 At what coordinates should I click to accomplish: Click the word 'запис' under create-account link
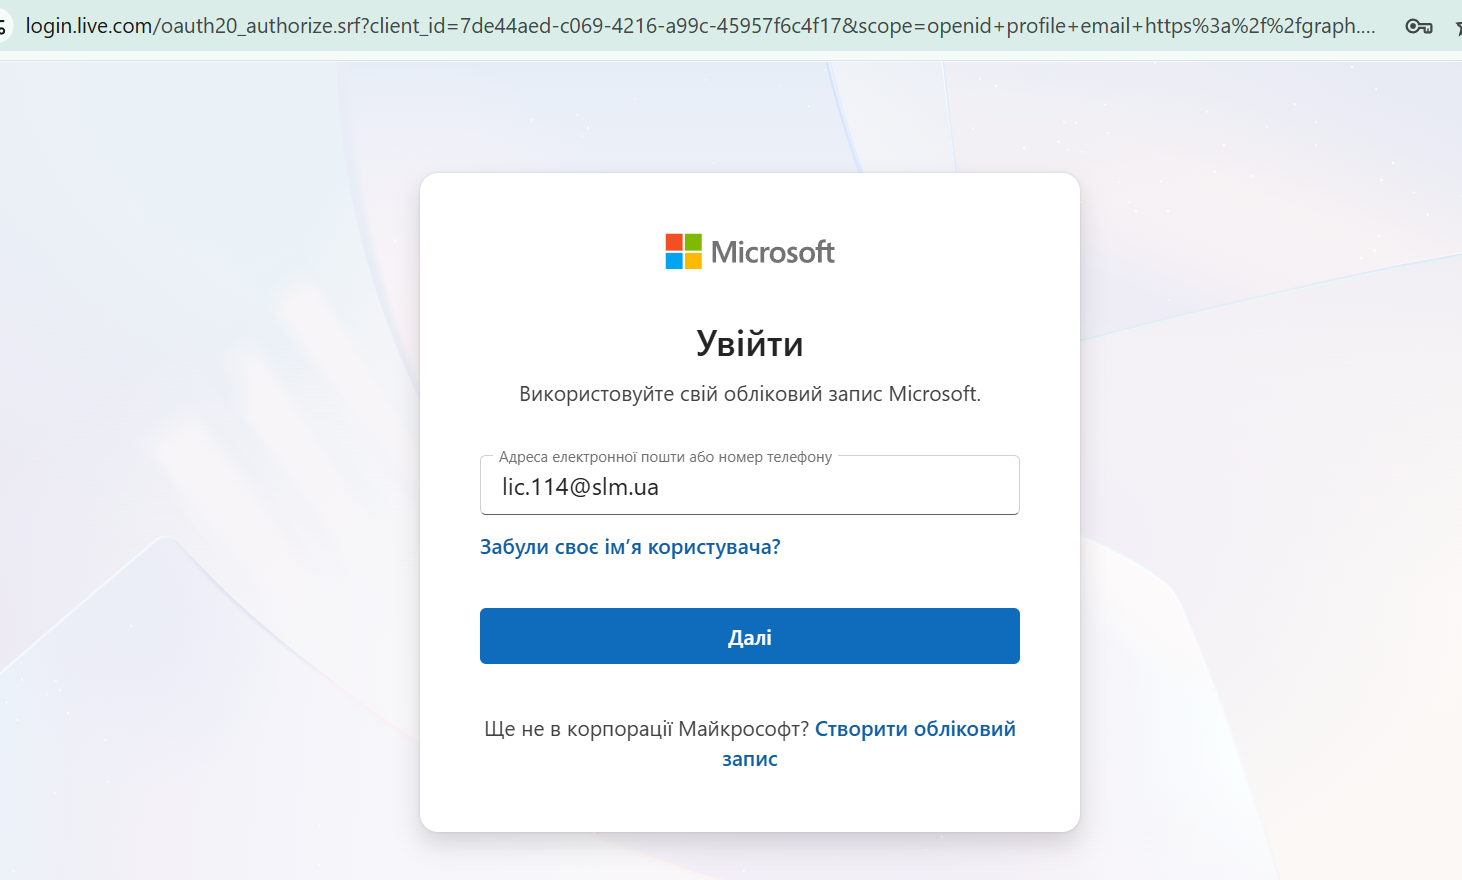pos(750,759)
